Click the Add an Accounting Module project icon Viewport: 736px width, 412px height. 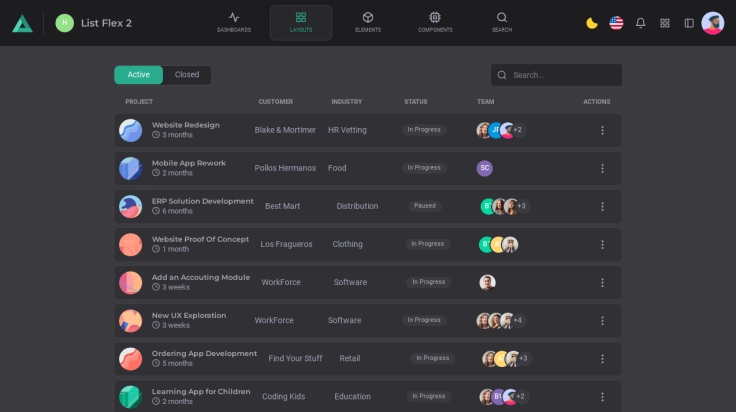click(x=130, y=283)
